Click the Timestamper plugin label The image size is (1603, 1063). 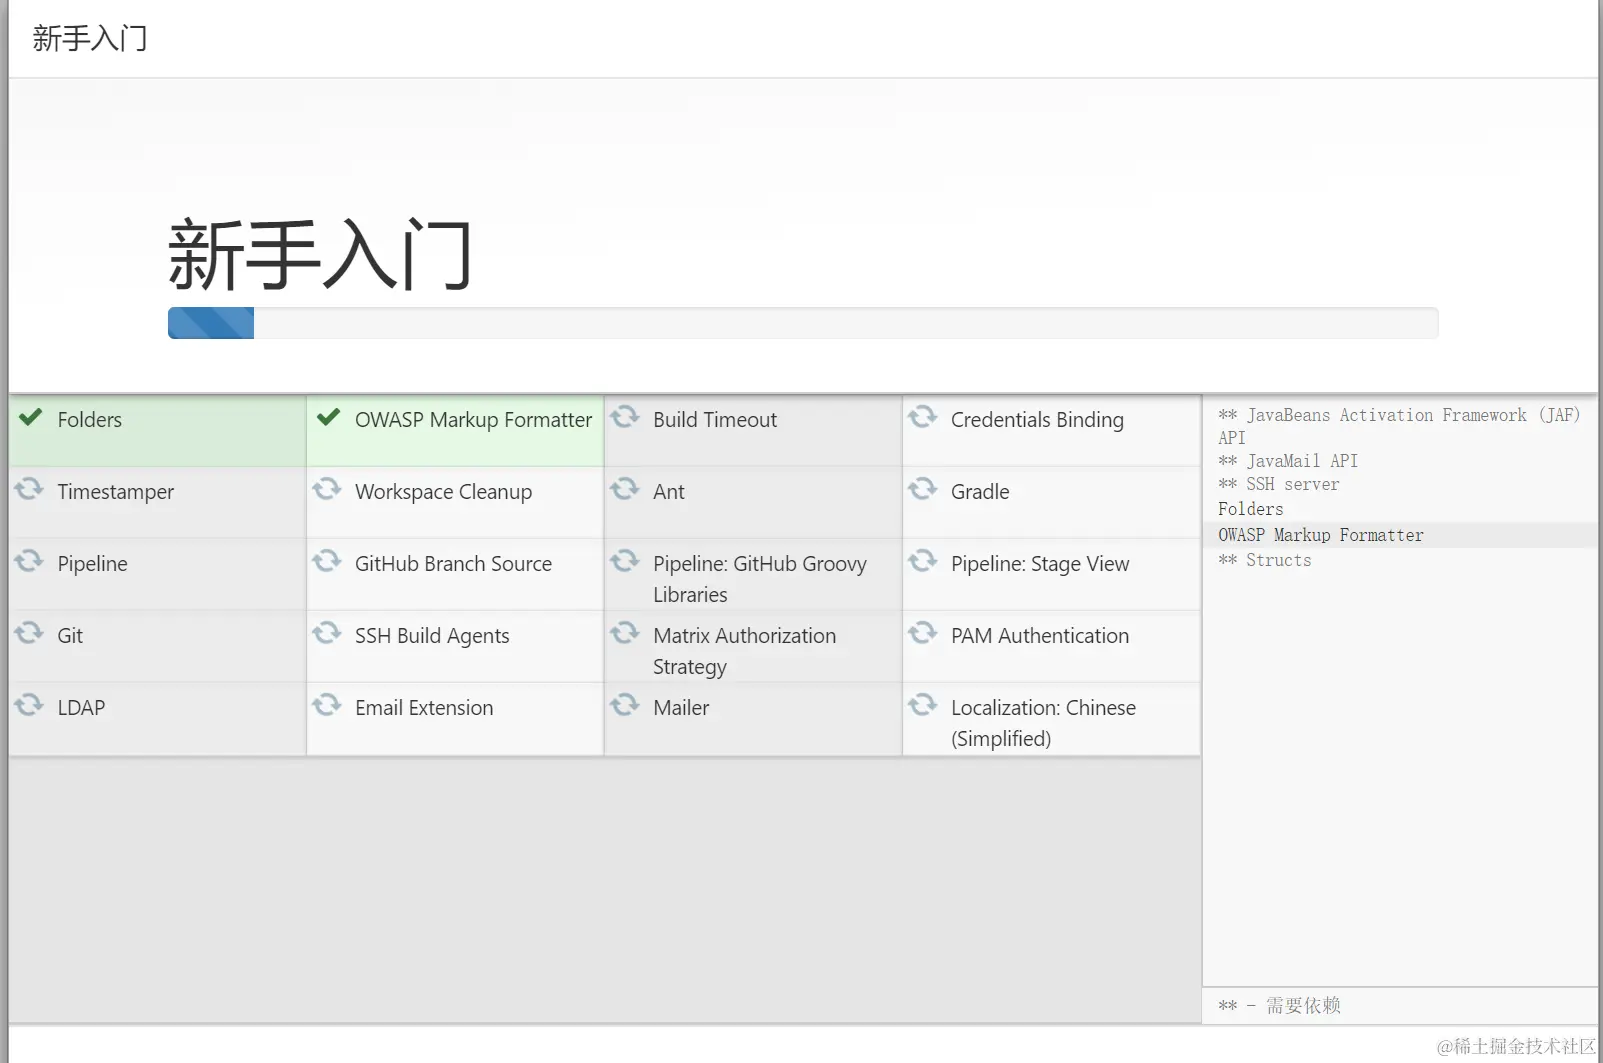[116, 492]
